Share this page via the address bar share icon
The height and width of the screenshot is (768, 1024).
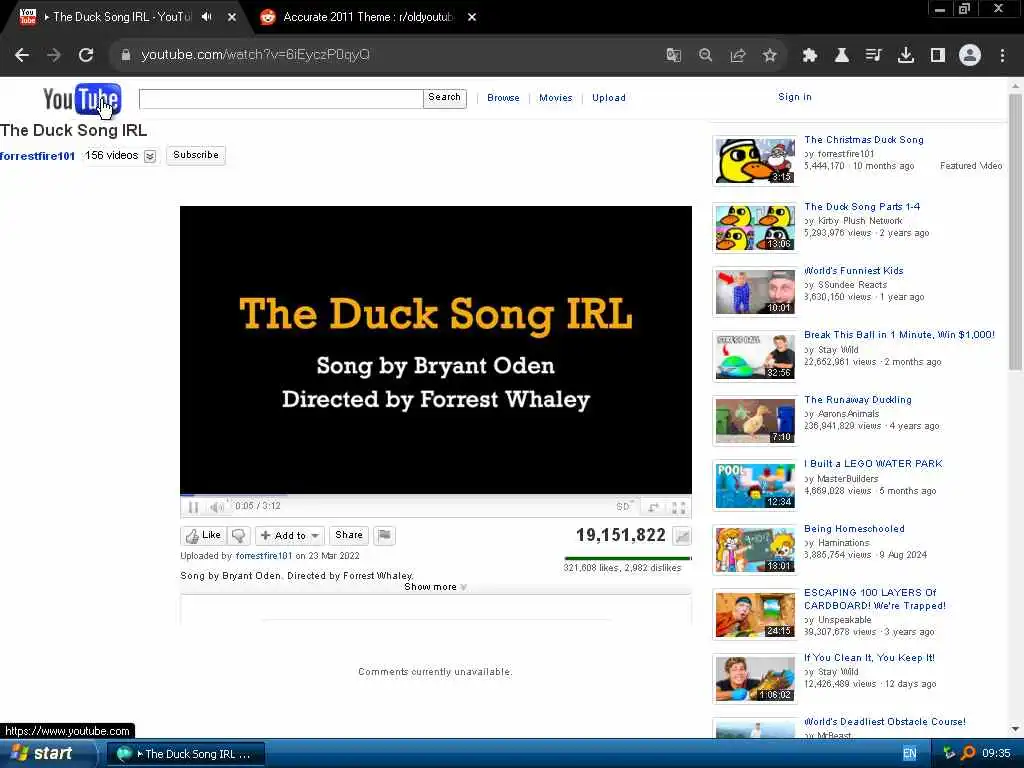click(x=738, y=55)
